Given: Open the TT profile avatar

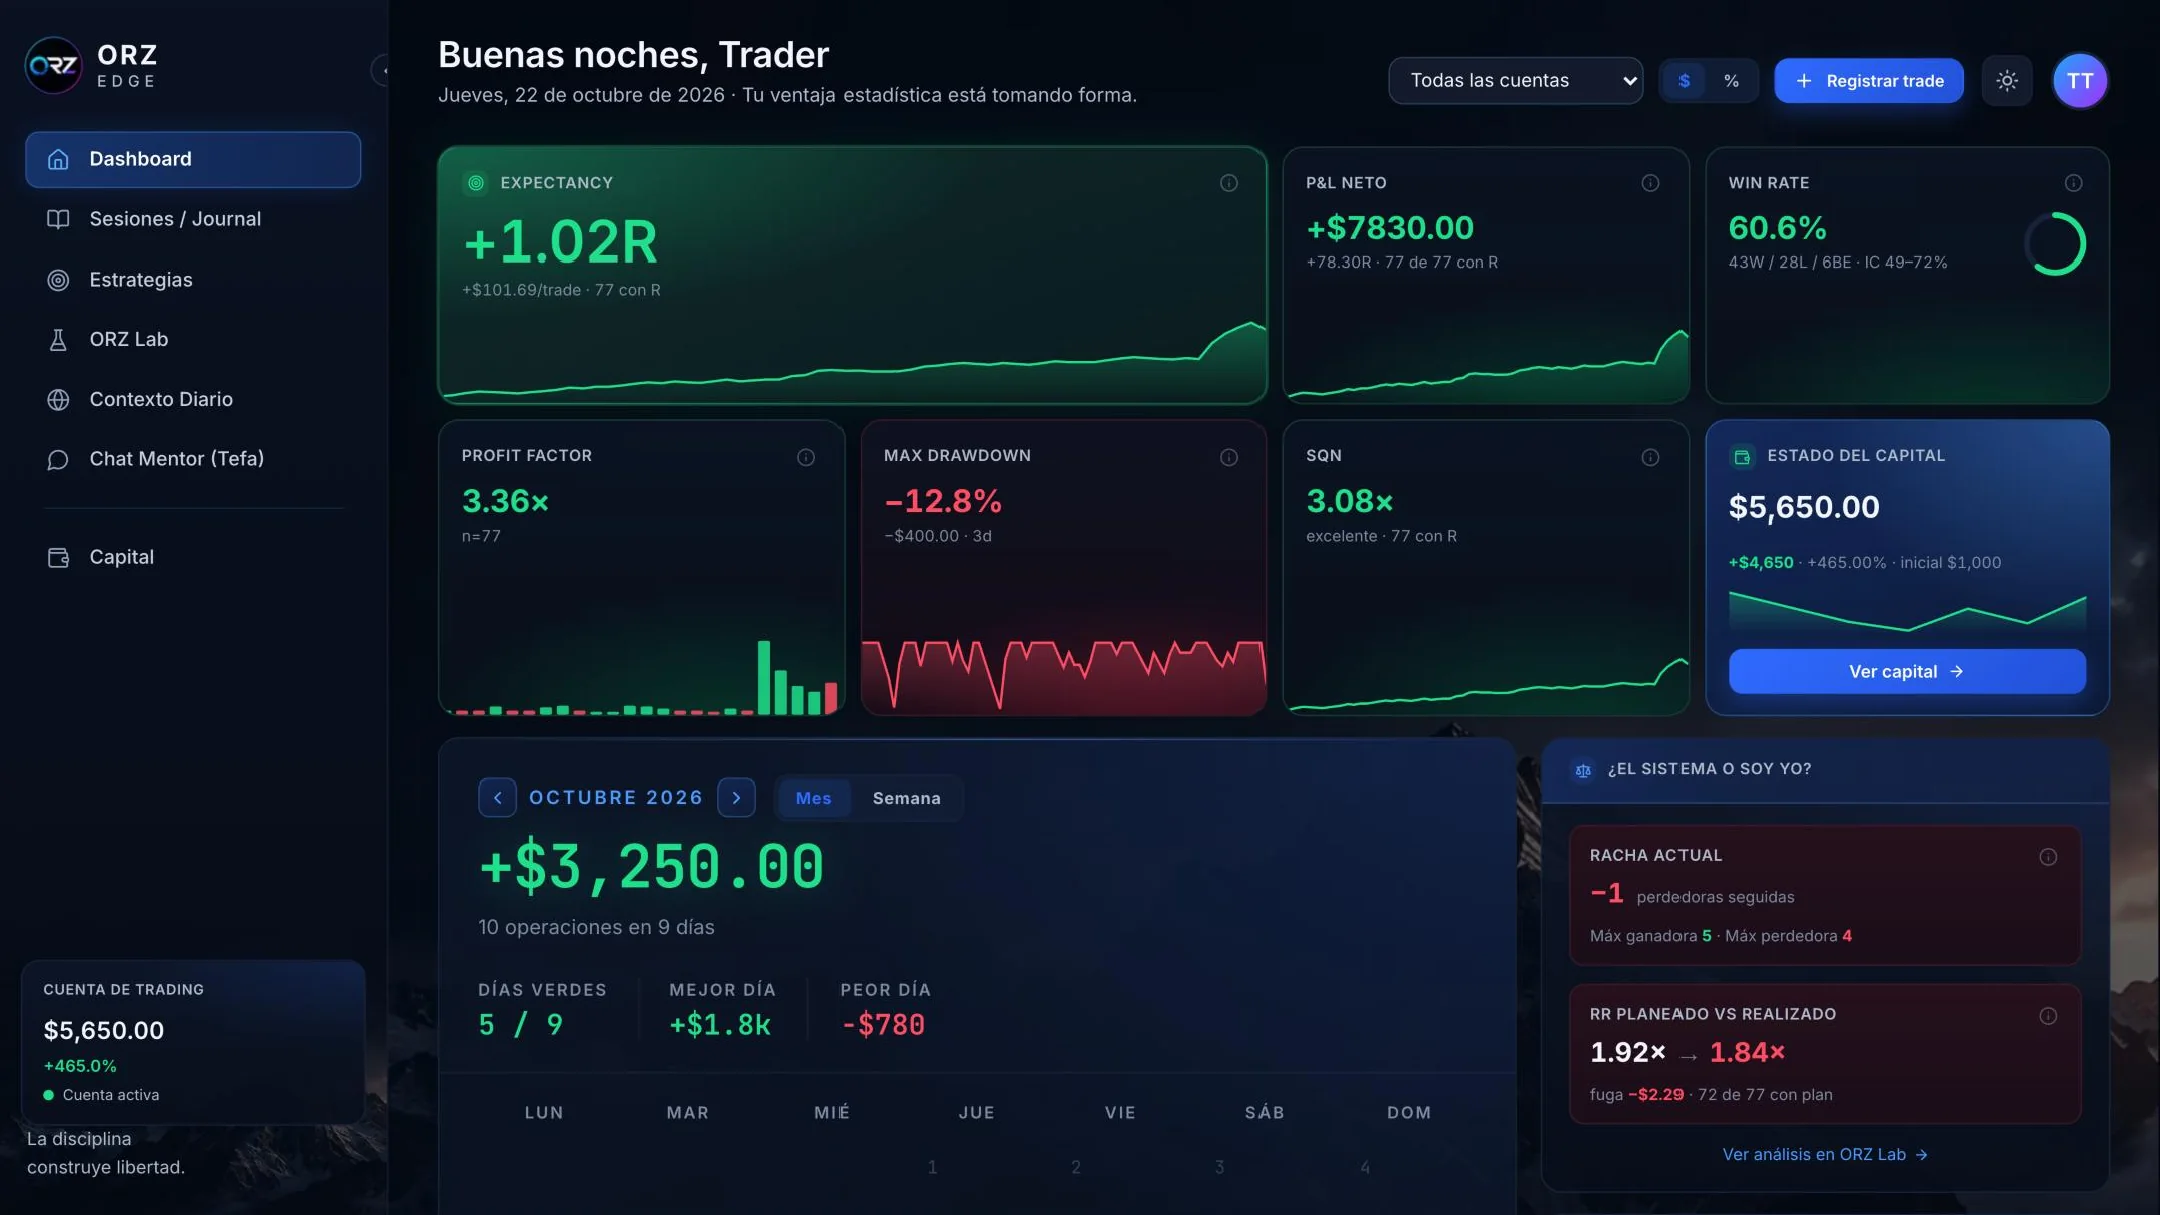Looking at the screenshot, I should click(2080, 80).
